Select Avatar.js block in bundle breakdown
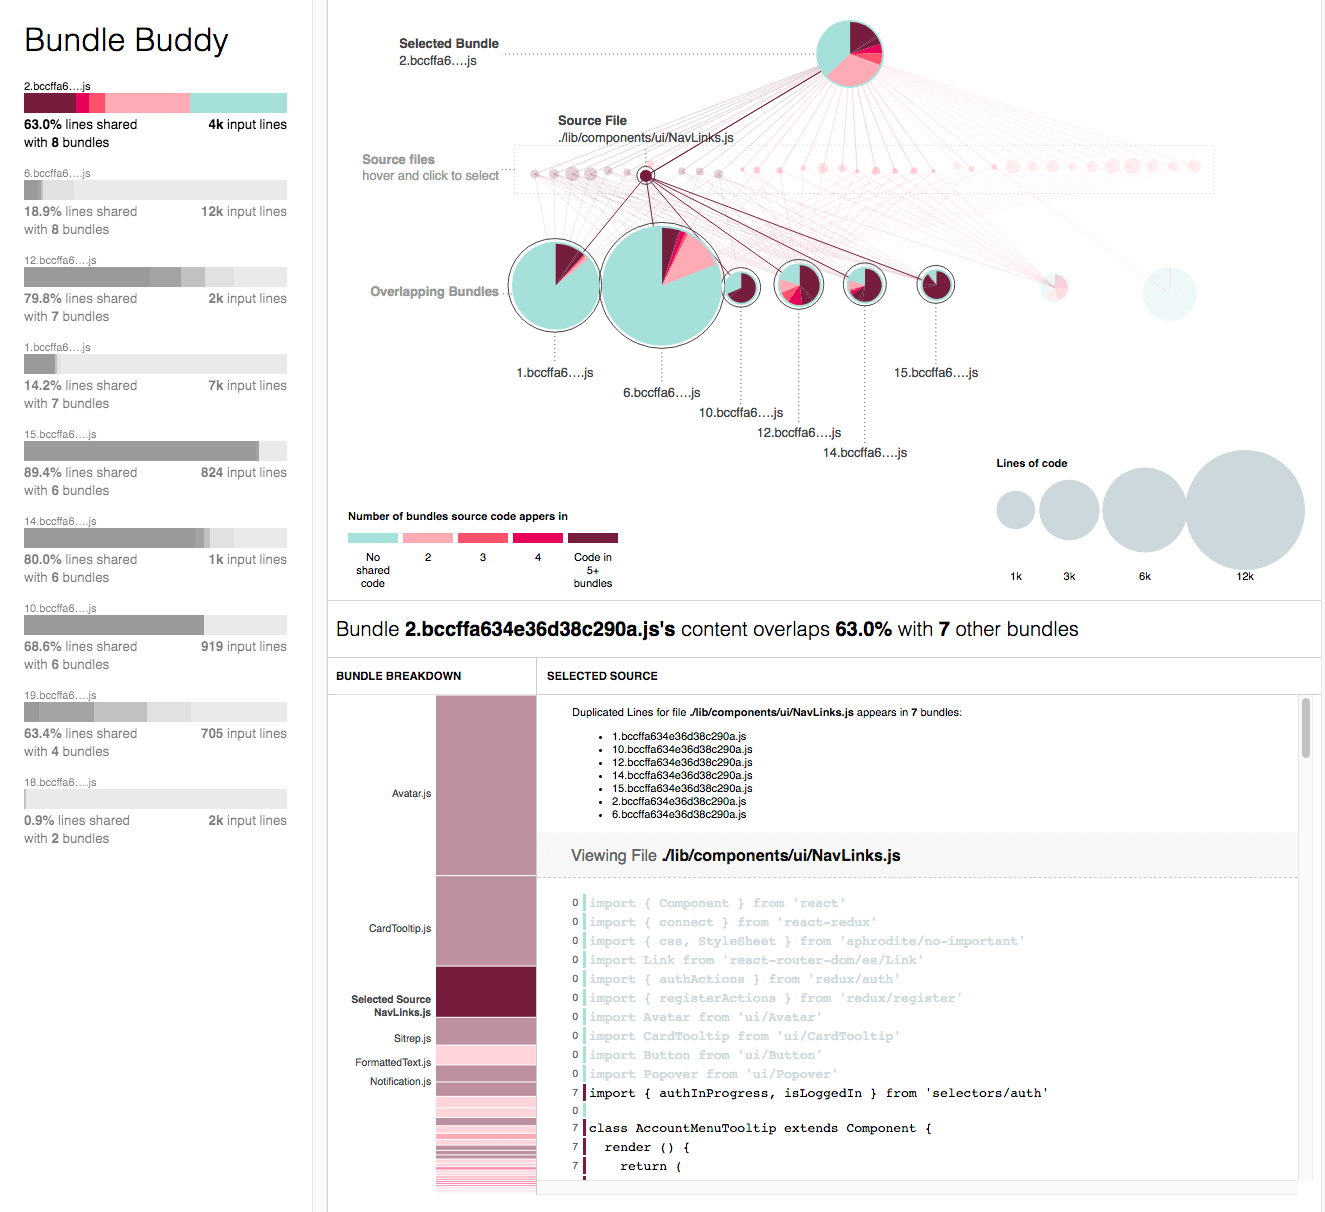 [x=486, y=786]
